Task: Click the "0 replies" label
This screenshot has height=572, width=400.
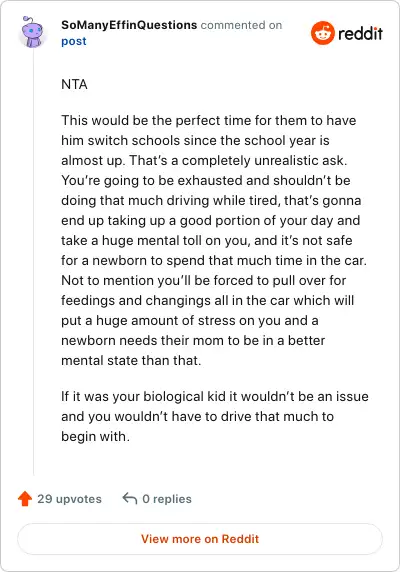Action: pyautogui.click(x=167, y=499)
